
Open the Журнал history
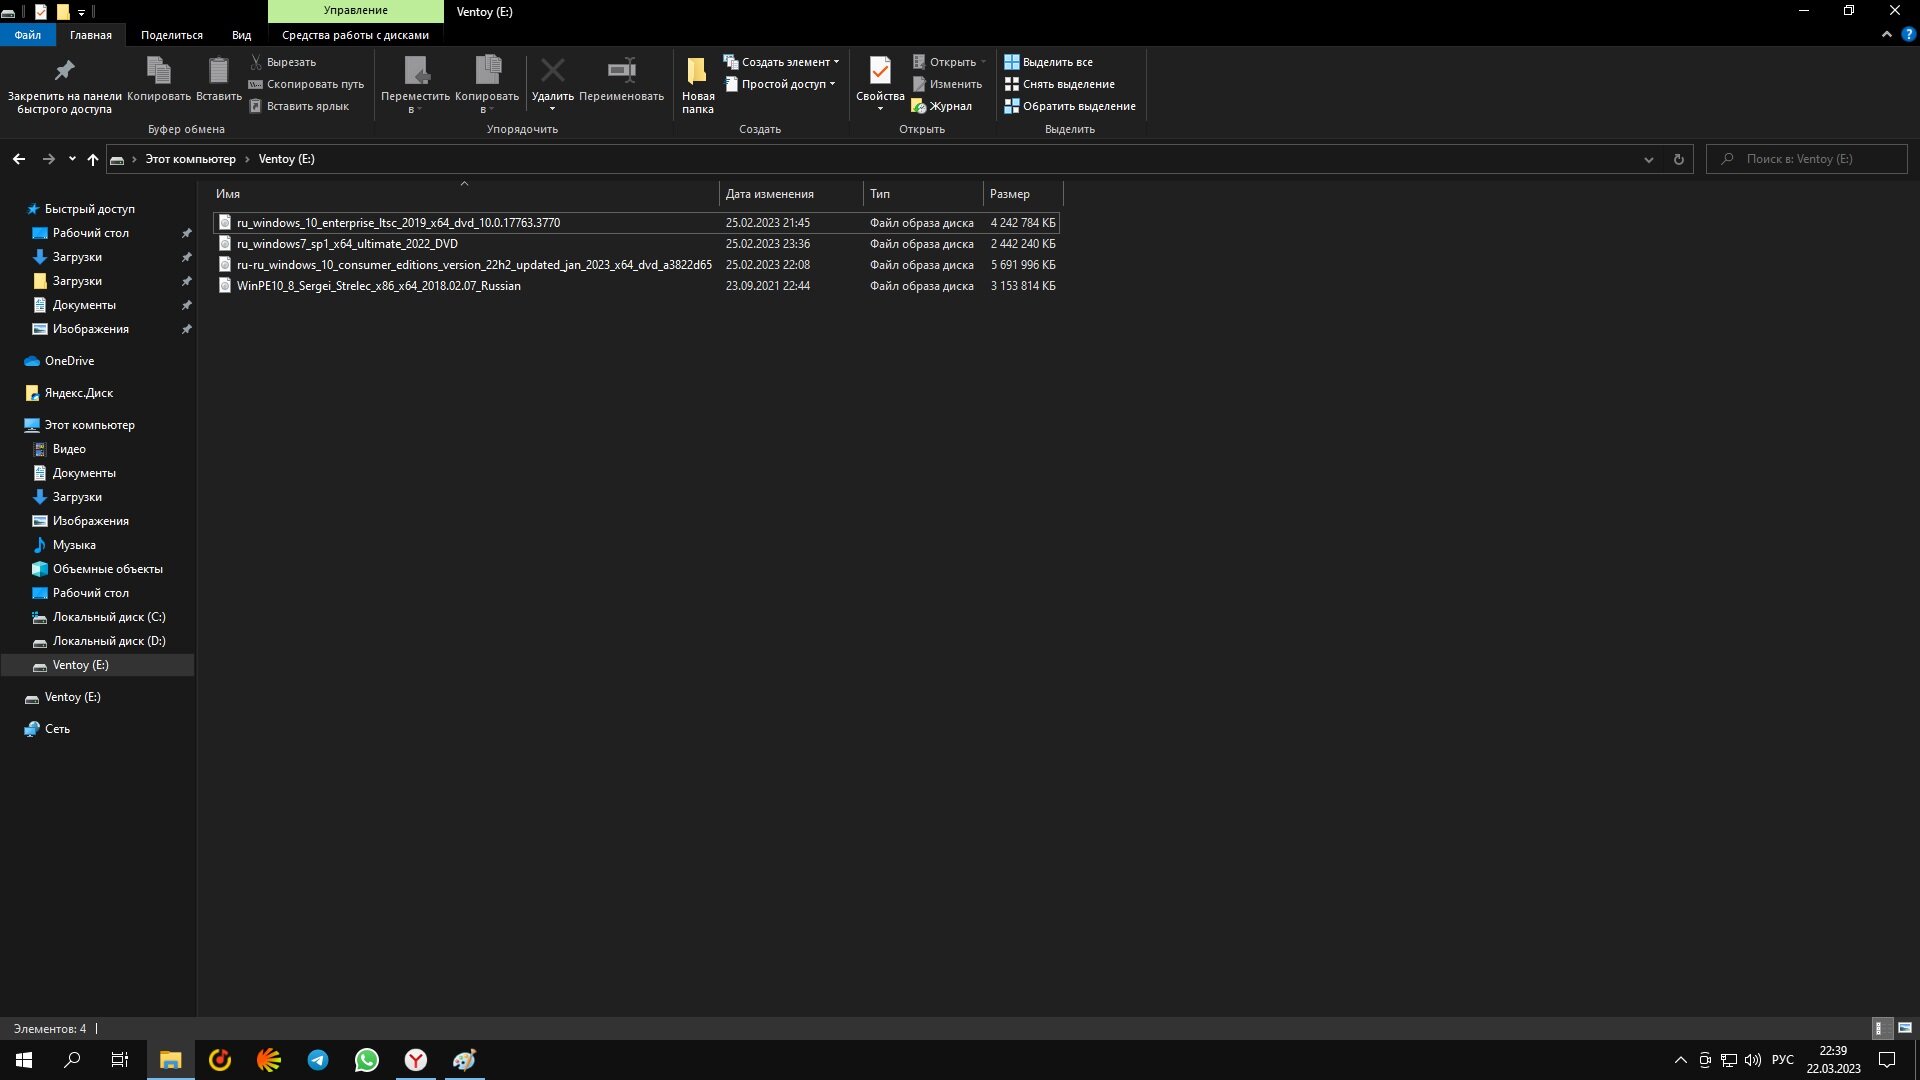click(942, 106)
